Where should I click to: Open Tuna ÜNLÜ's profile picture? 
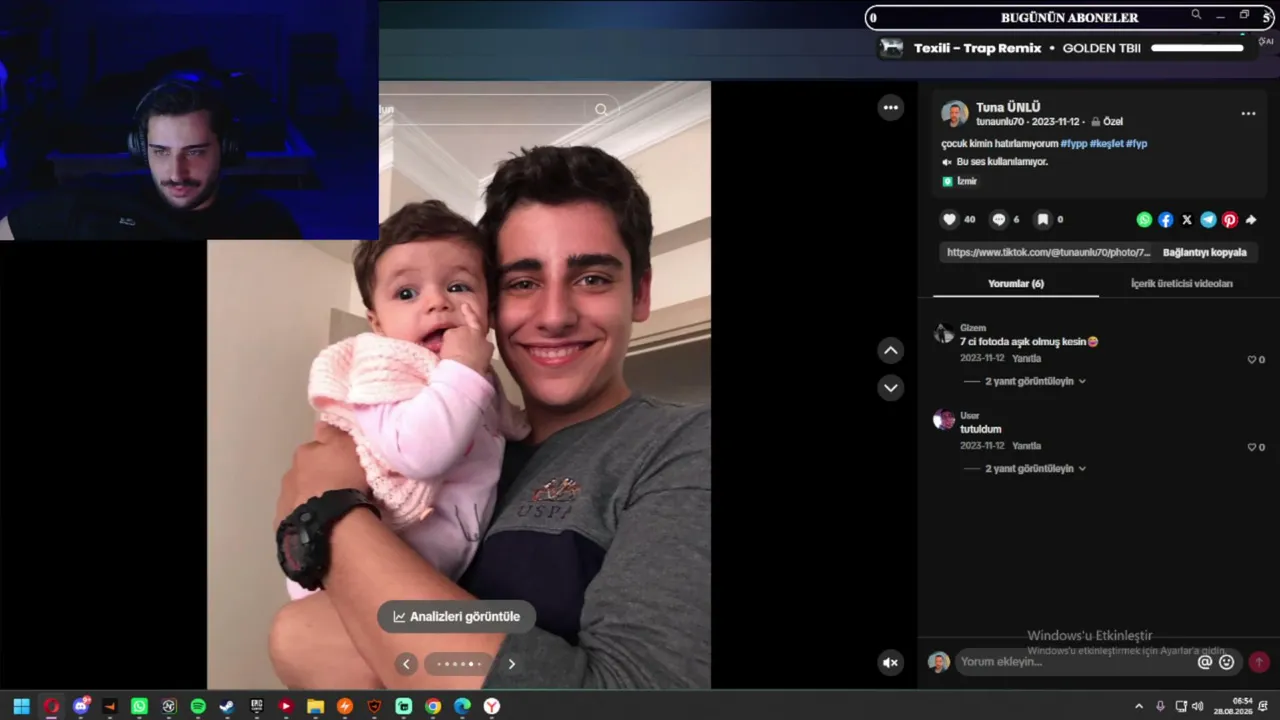pos(955,114)
